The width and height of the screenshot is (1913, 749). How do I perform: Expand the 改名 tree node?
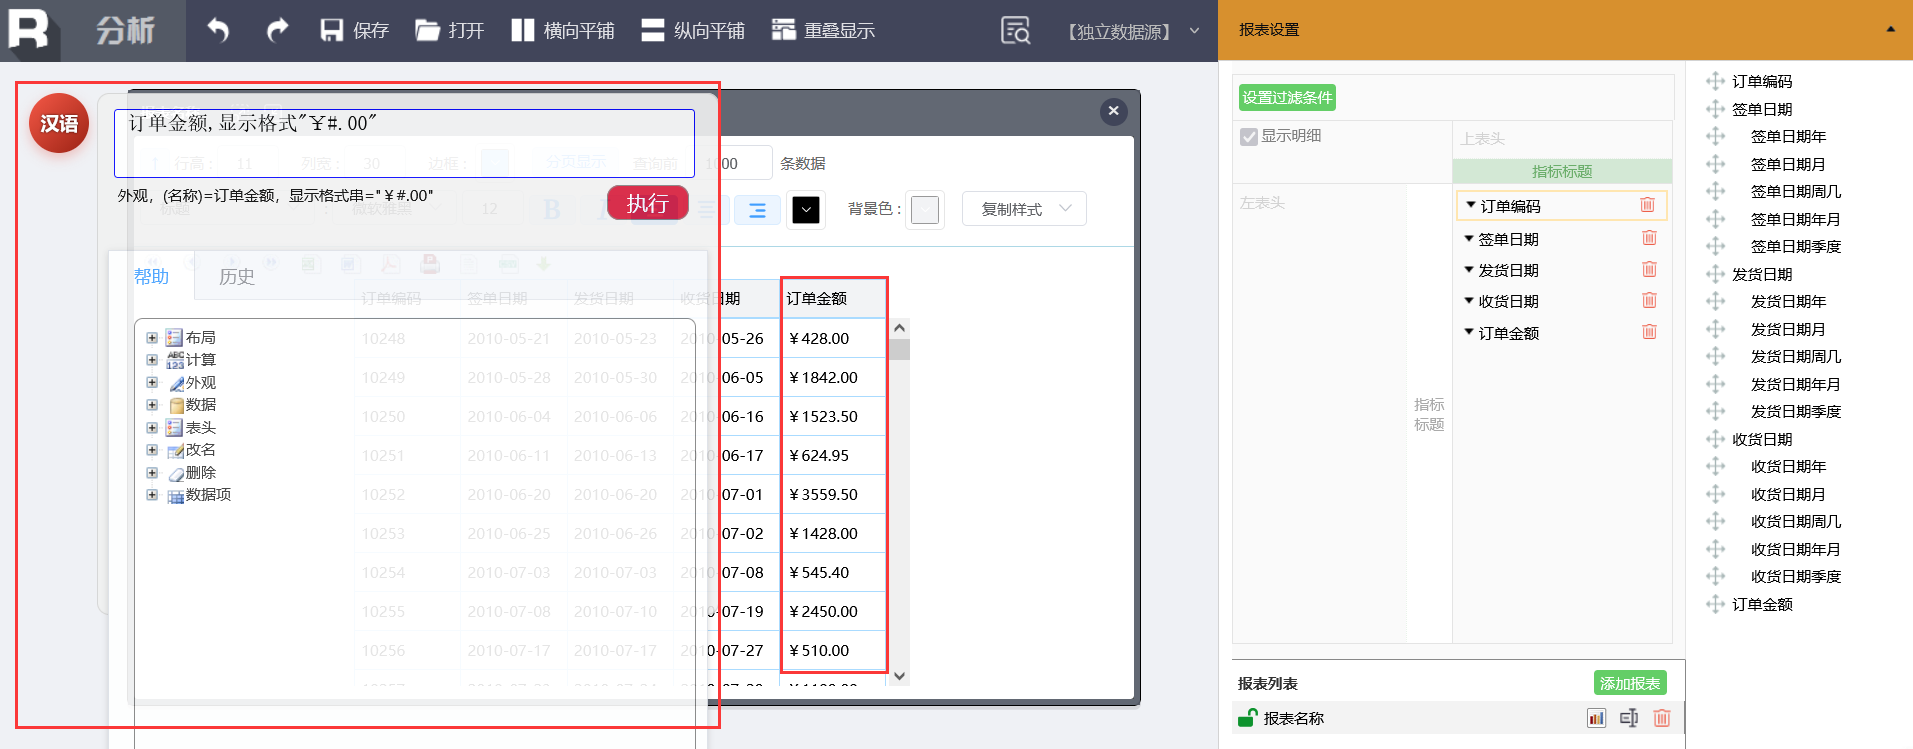(152, 450)
